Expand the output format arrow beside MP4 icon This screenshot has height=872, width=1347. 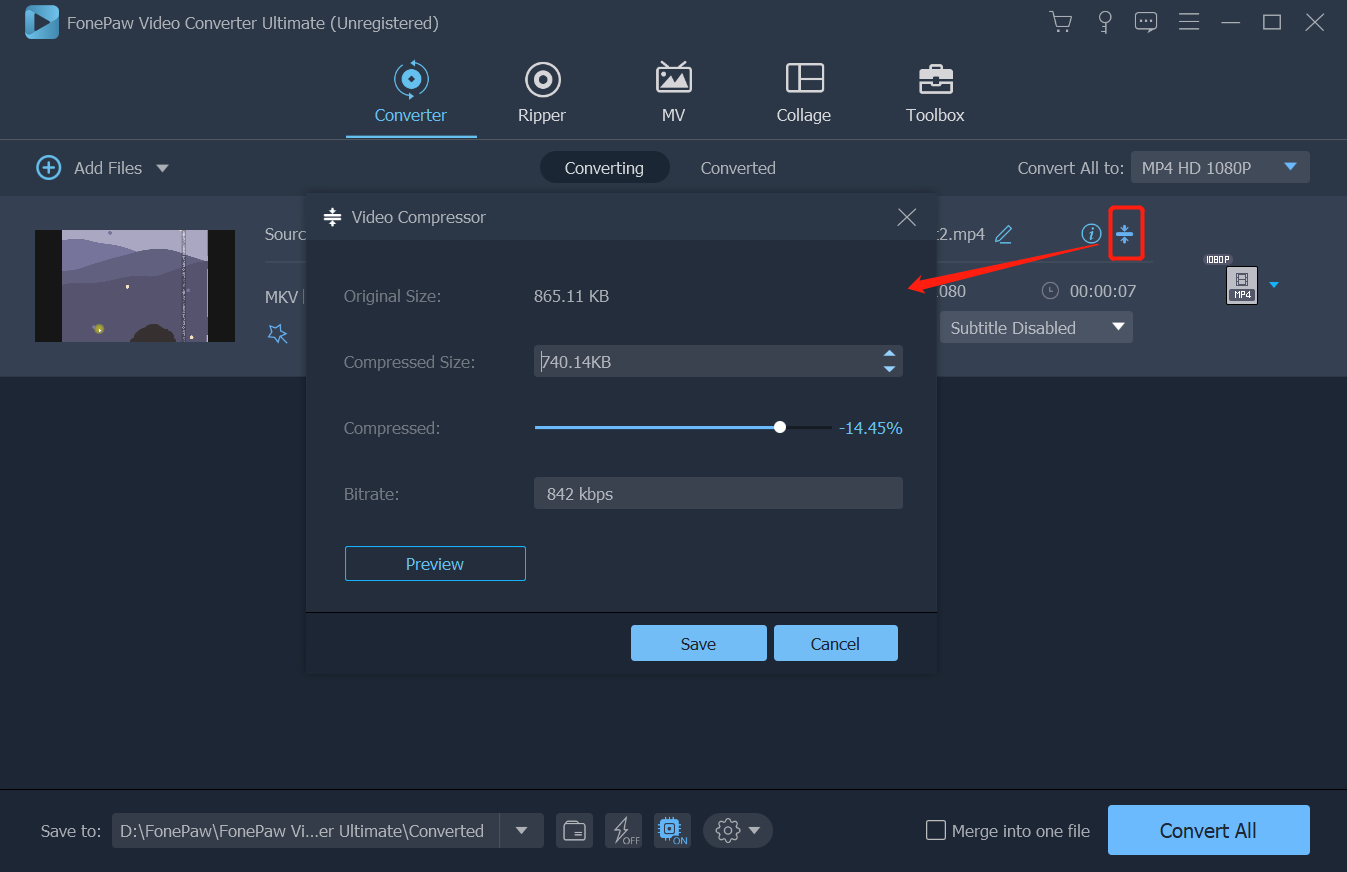[x=1274, y=285]
